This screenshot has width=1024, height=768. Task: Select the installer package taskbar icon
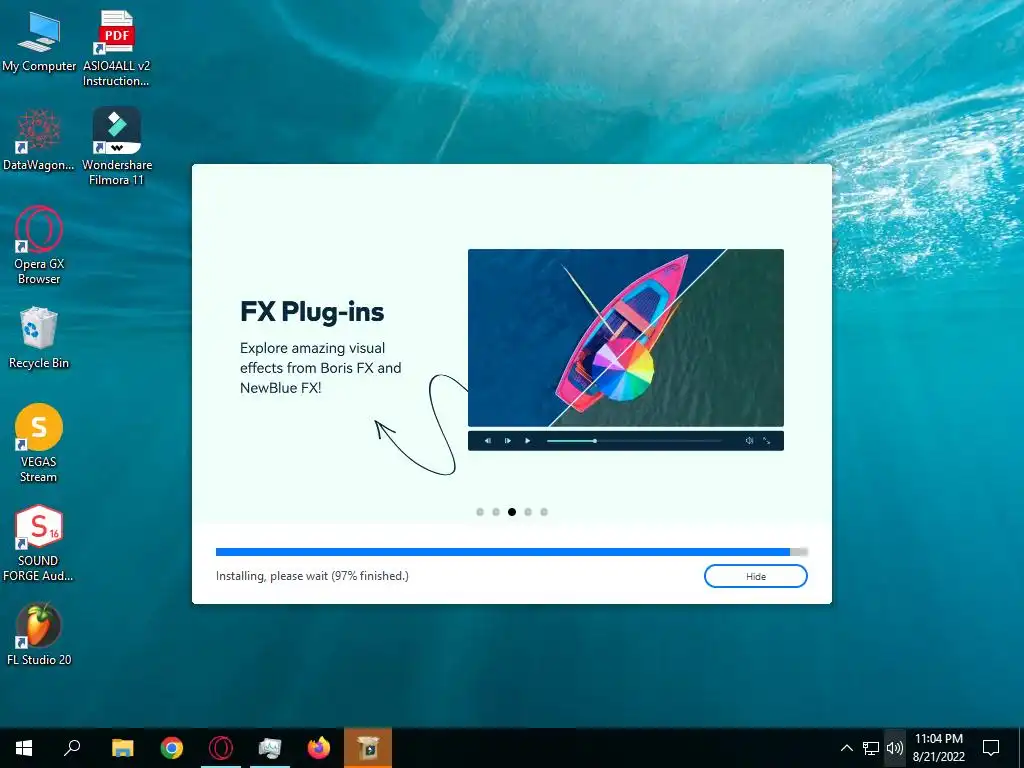pyautogui.click(x=368, y=748)
